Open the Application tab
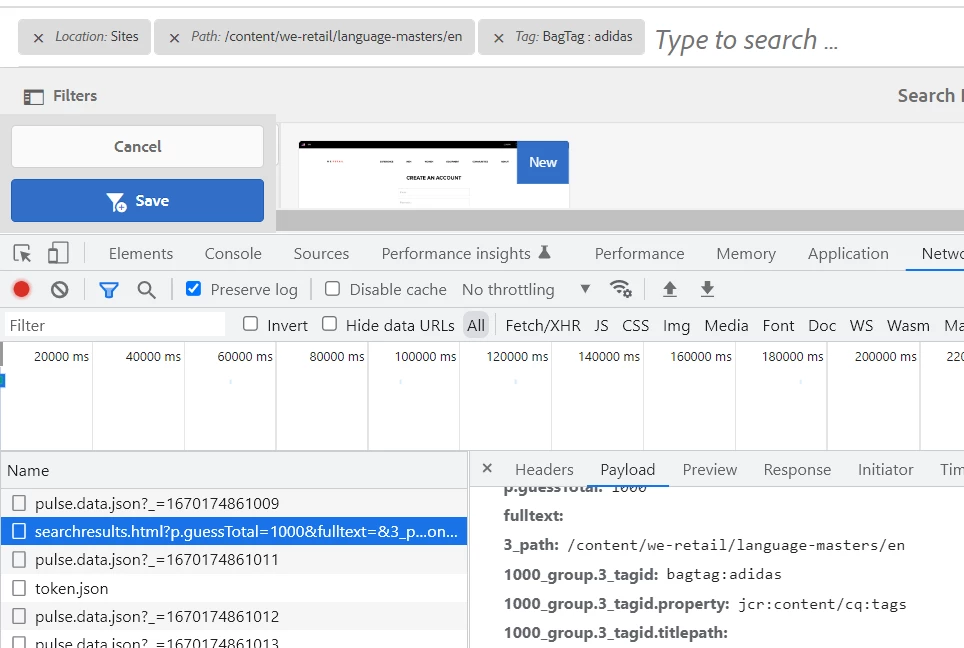 tap(848, 253)
